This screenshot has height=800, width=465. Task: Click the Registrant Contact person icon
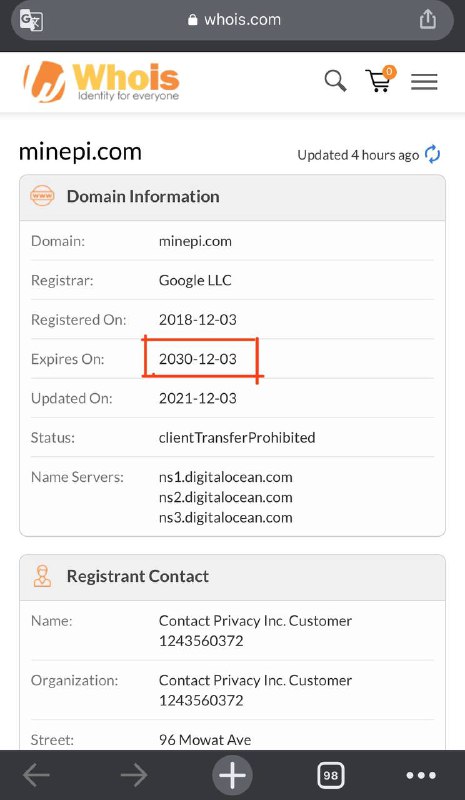tap(42, 576)
